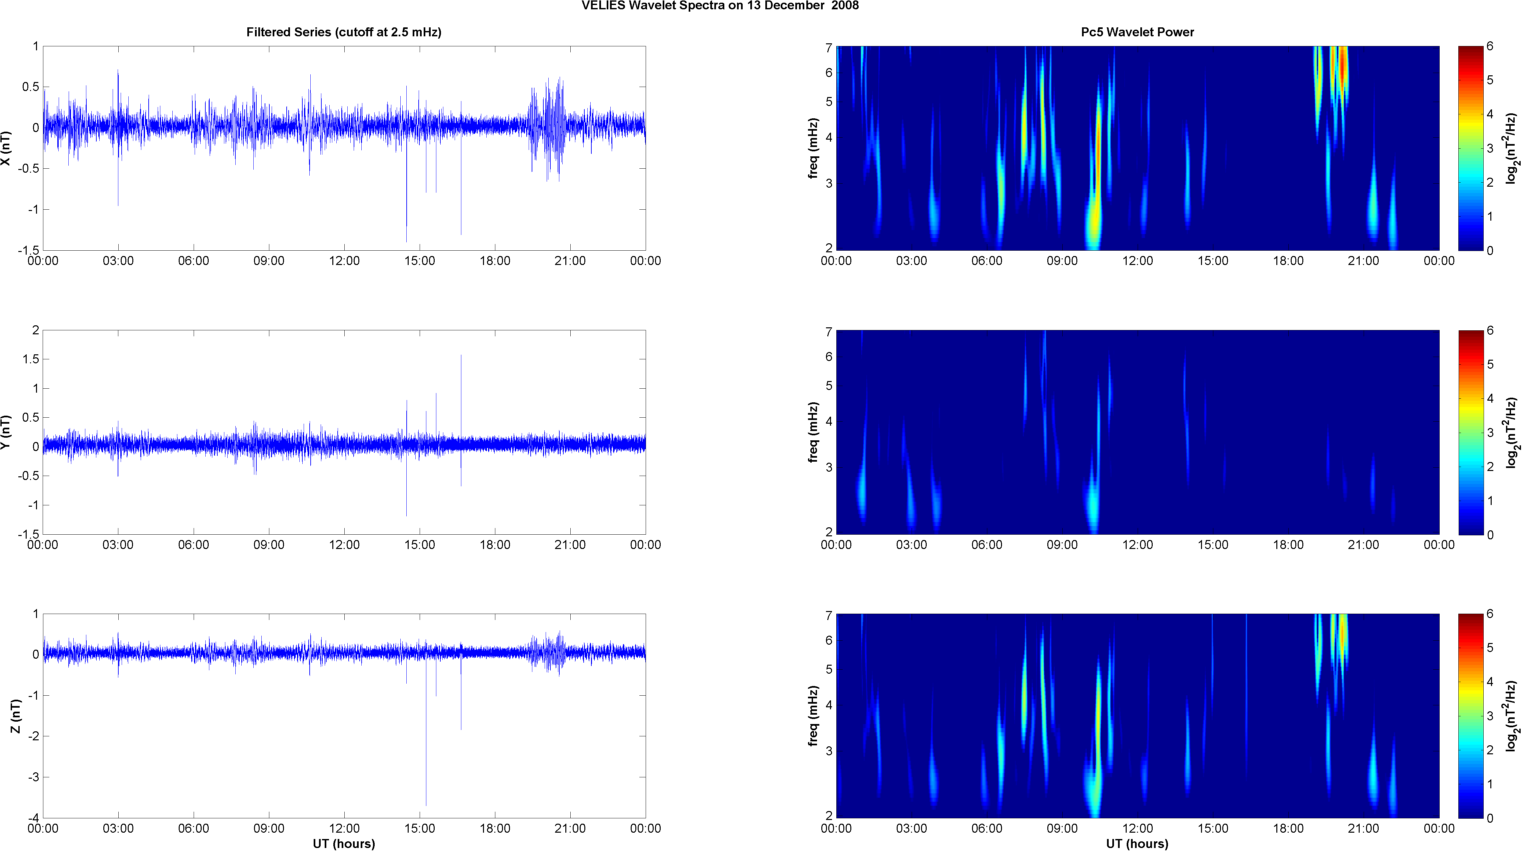Select the top X component wavelet spectrogram
Viewport: 1522px width, 851px height.
pyautogui.click(x=1137, y=148)
